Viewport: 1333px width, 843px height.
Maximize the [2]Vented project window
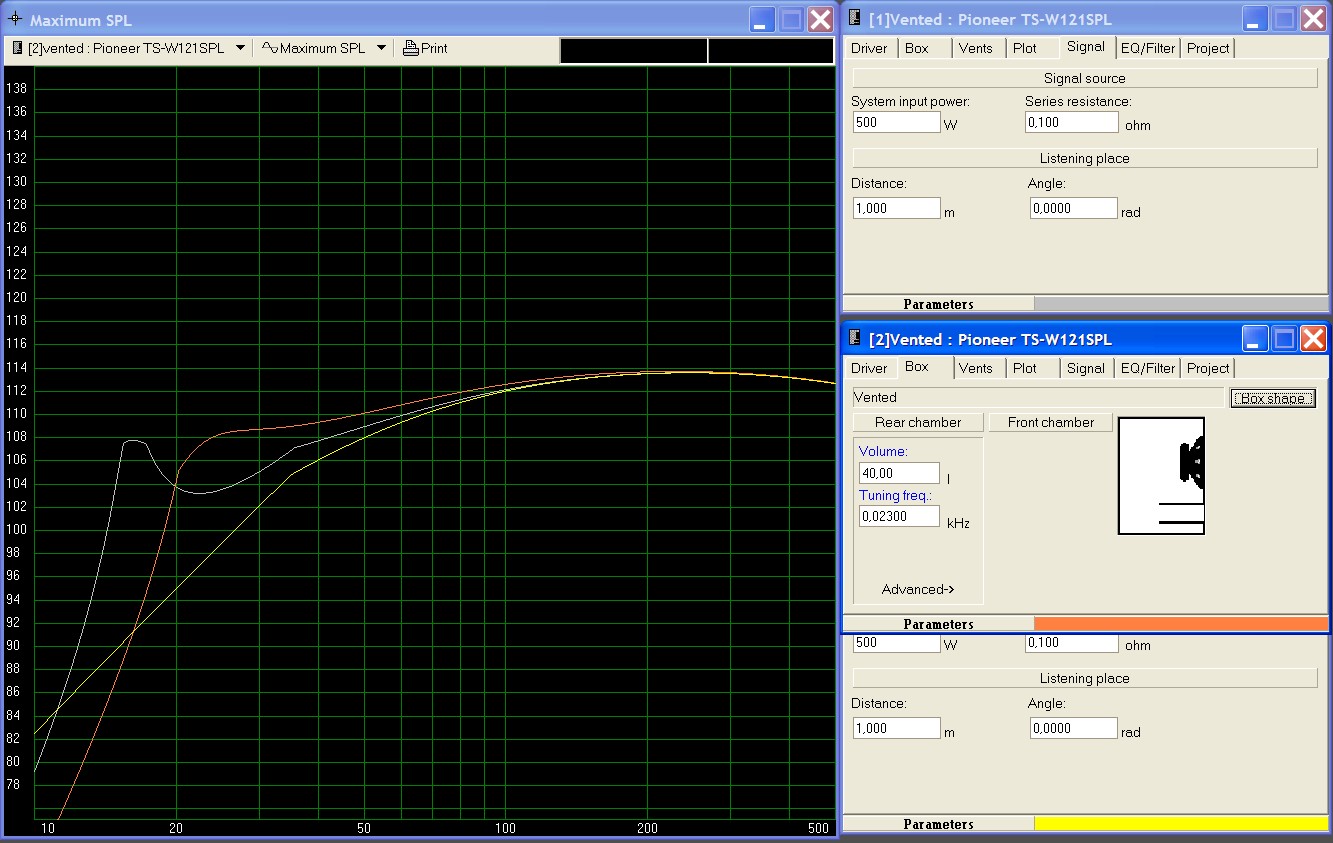1284,339
